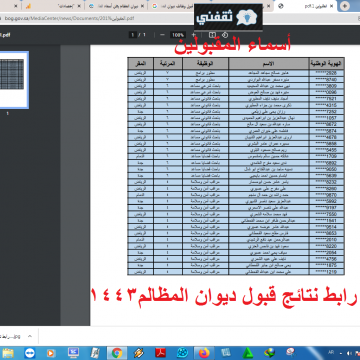Rotate the PDF document
This screenshot has width=360, height=360.
point(225,35)
